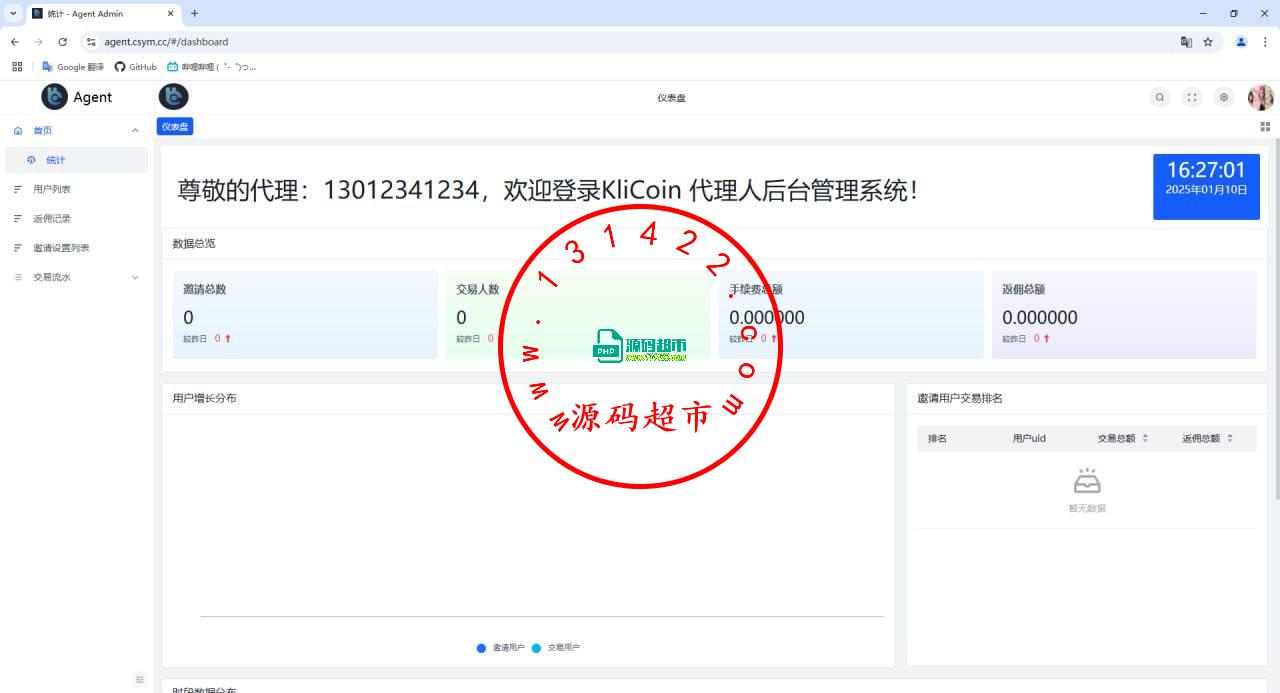Expand the 交易流水 submenu chevron
Viewport: 1280px width, 693px height.
click(135, 277)
